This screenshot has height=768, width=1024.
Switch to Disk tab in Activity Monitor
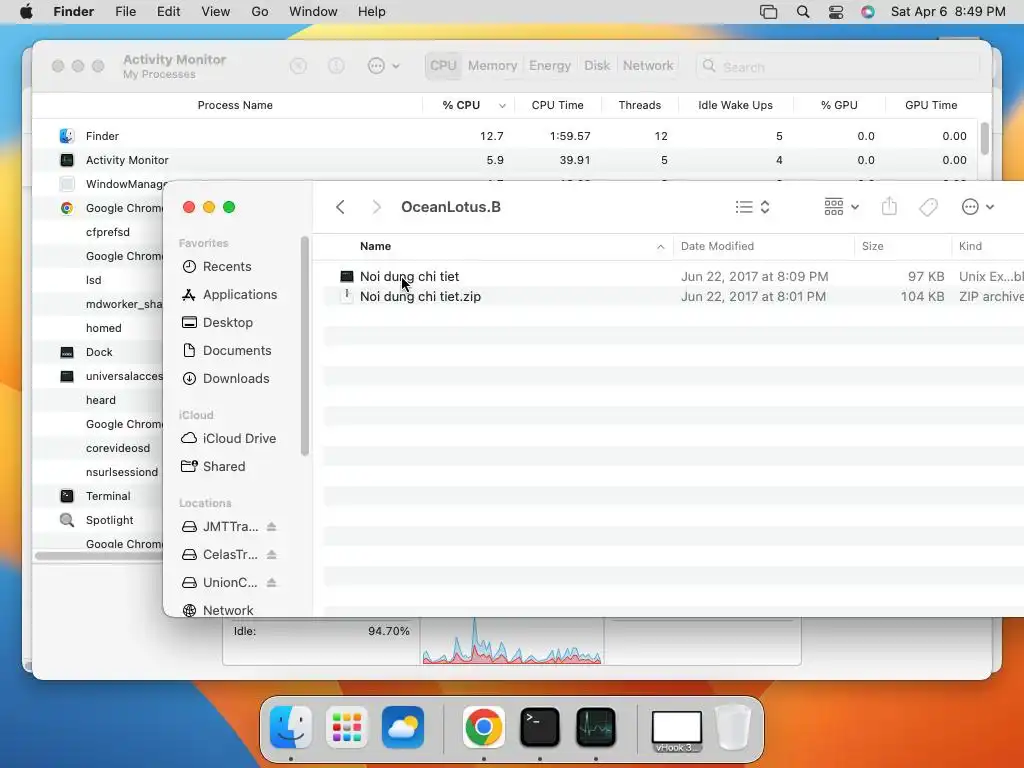pyautogui.click(x=597, y=66)
